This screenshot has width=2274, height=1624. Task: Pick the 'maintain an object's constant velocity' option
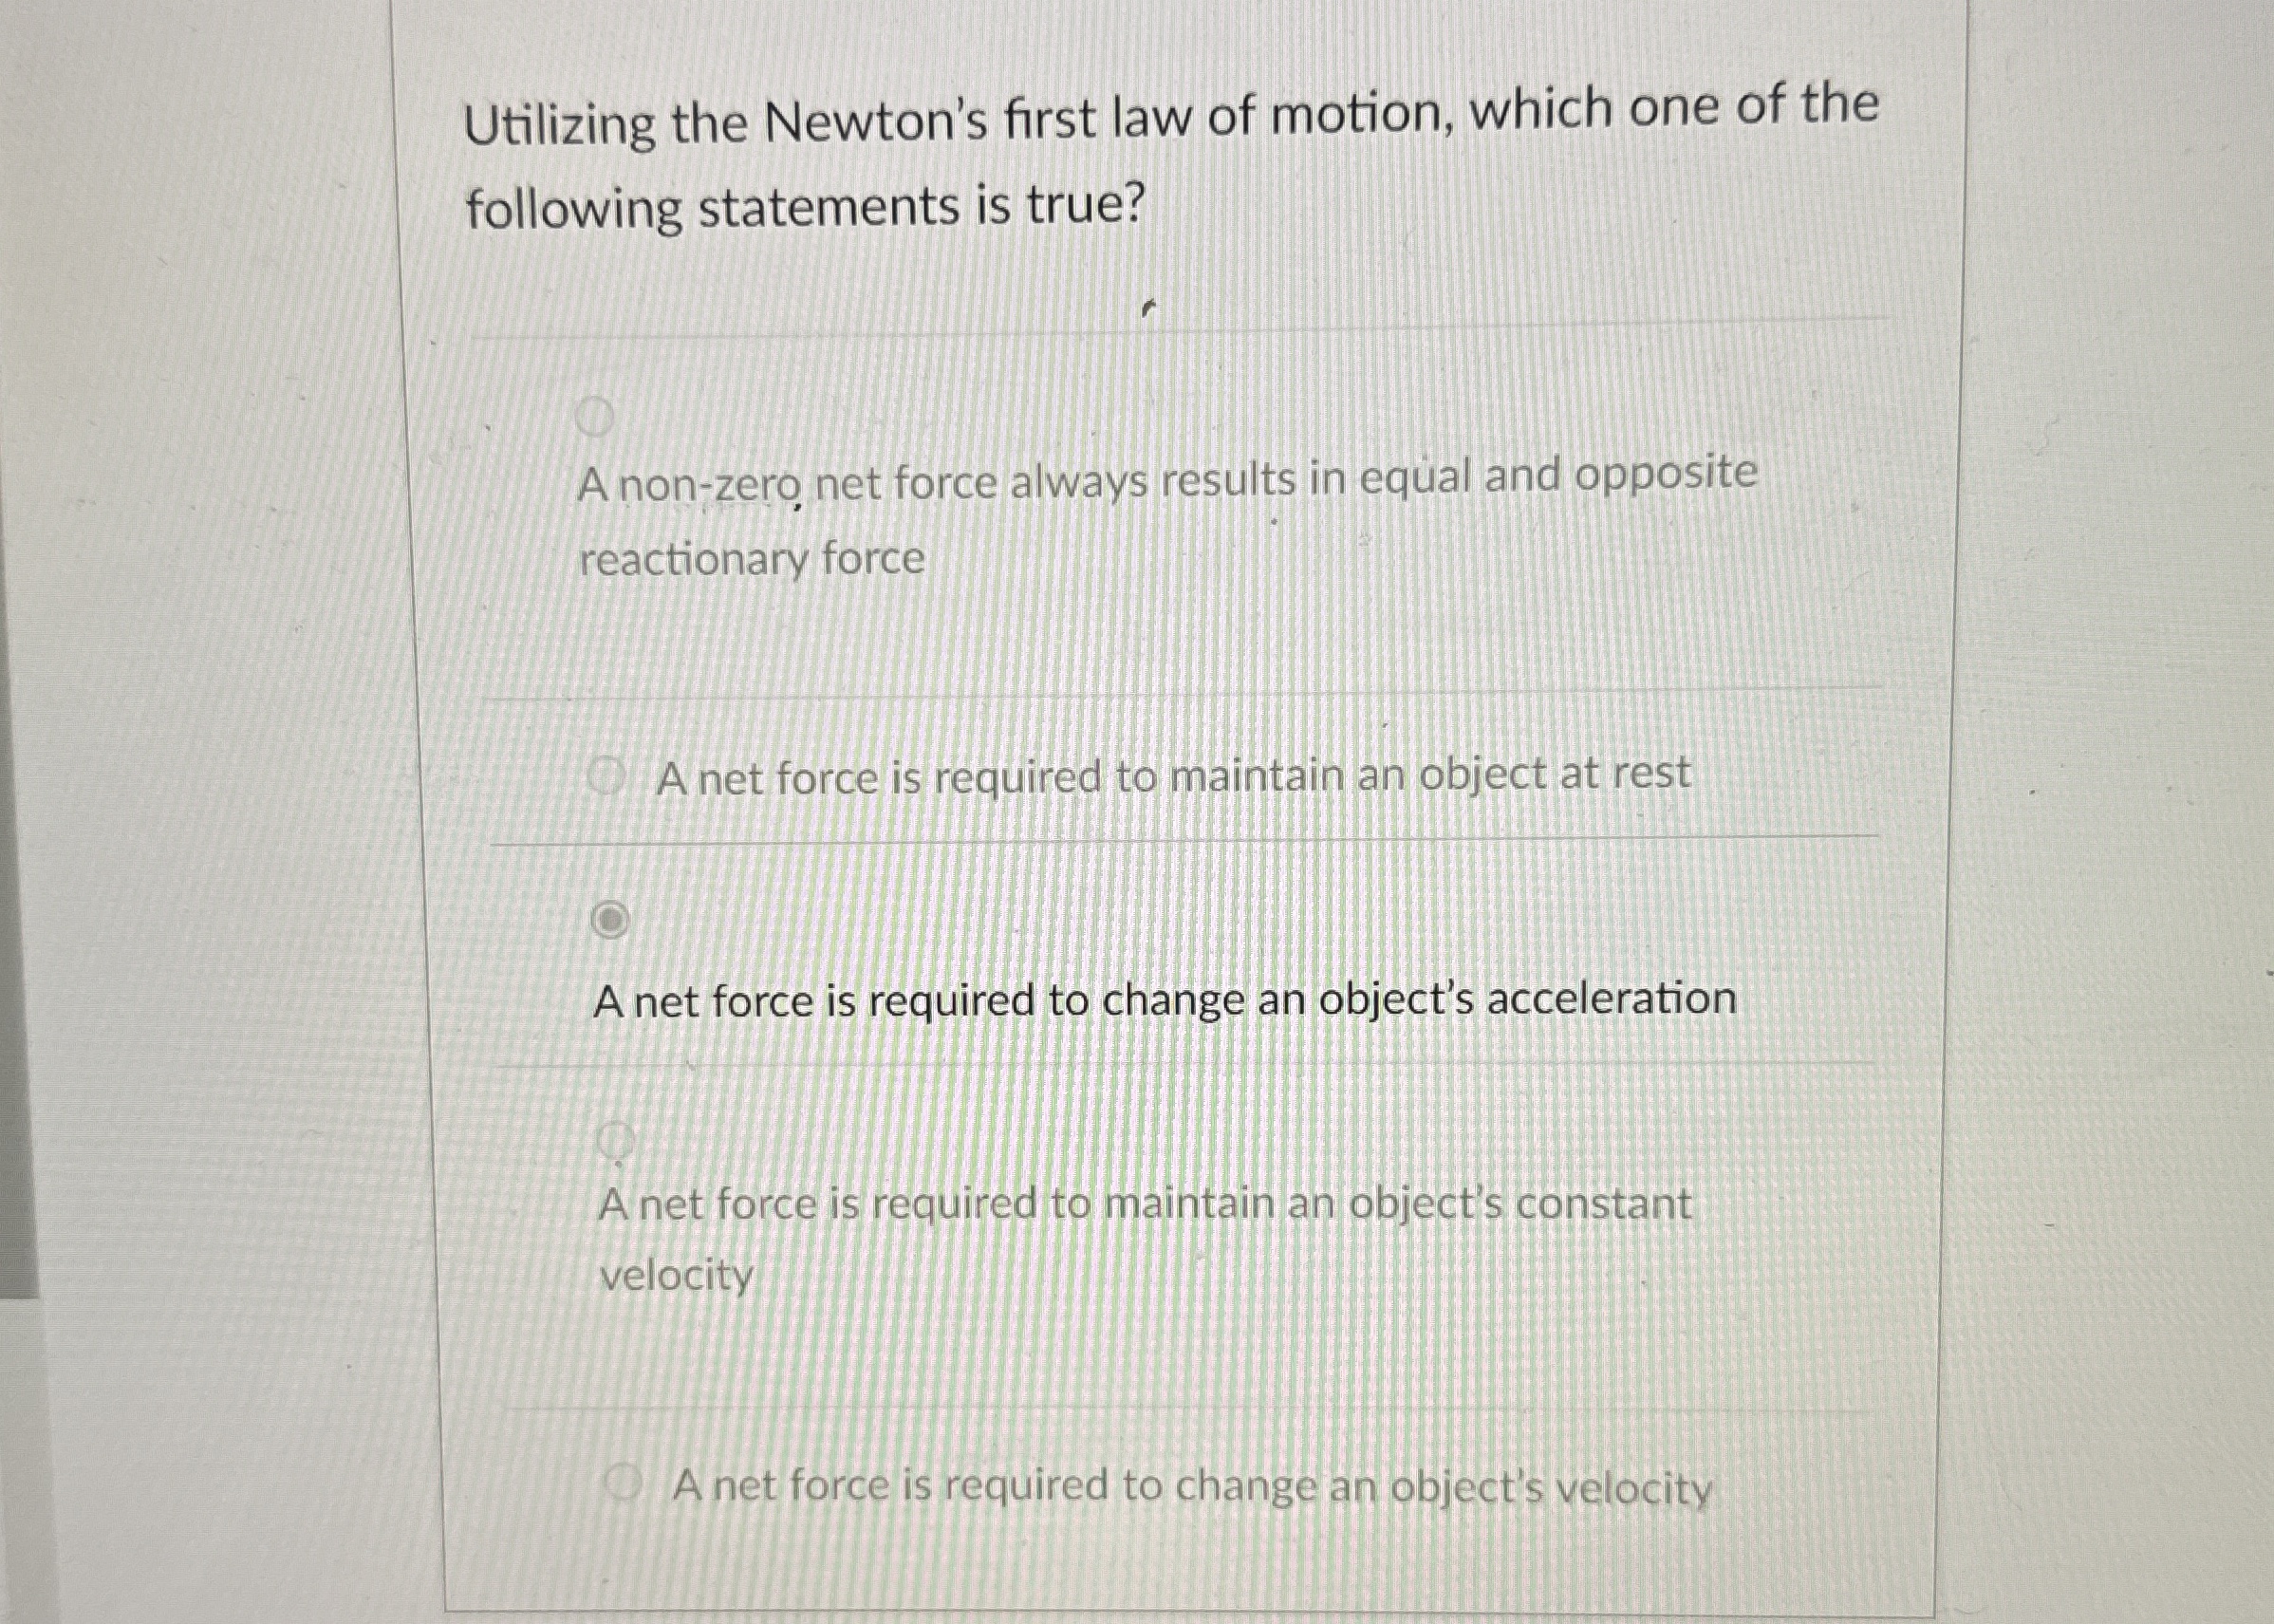pos(617,1140)
